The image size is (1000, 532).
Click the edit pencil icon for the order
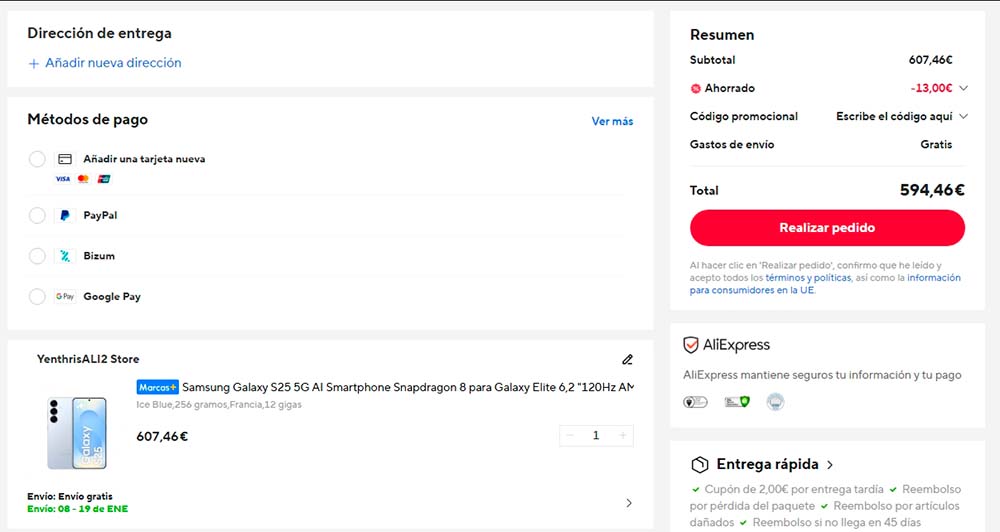(627, 359)
